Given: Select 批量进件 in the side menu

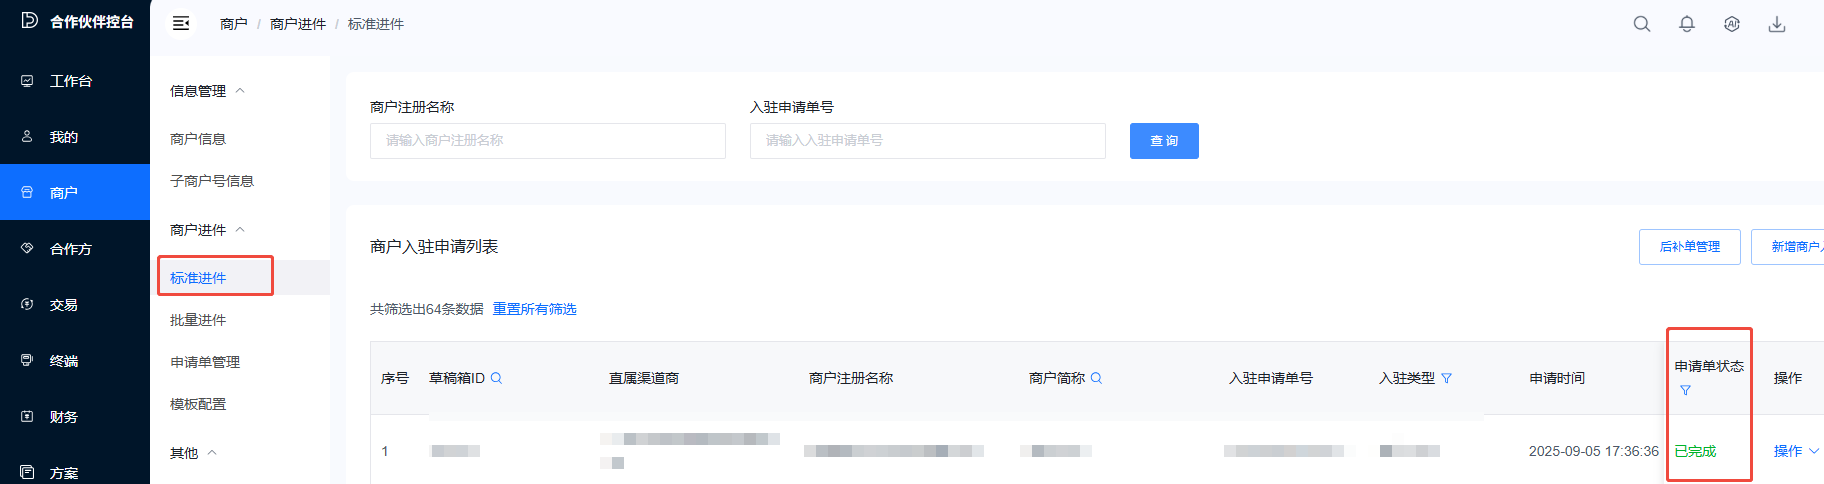Looking at the screenshot, I should [198, 320].
